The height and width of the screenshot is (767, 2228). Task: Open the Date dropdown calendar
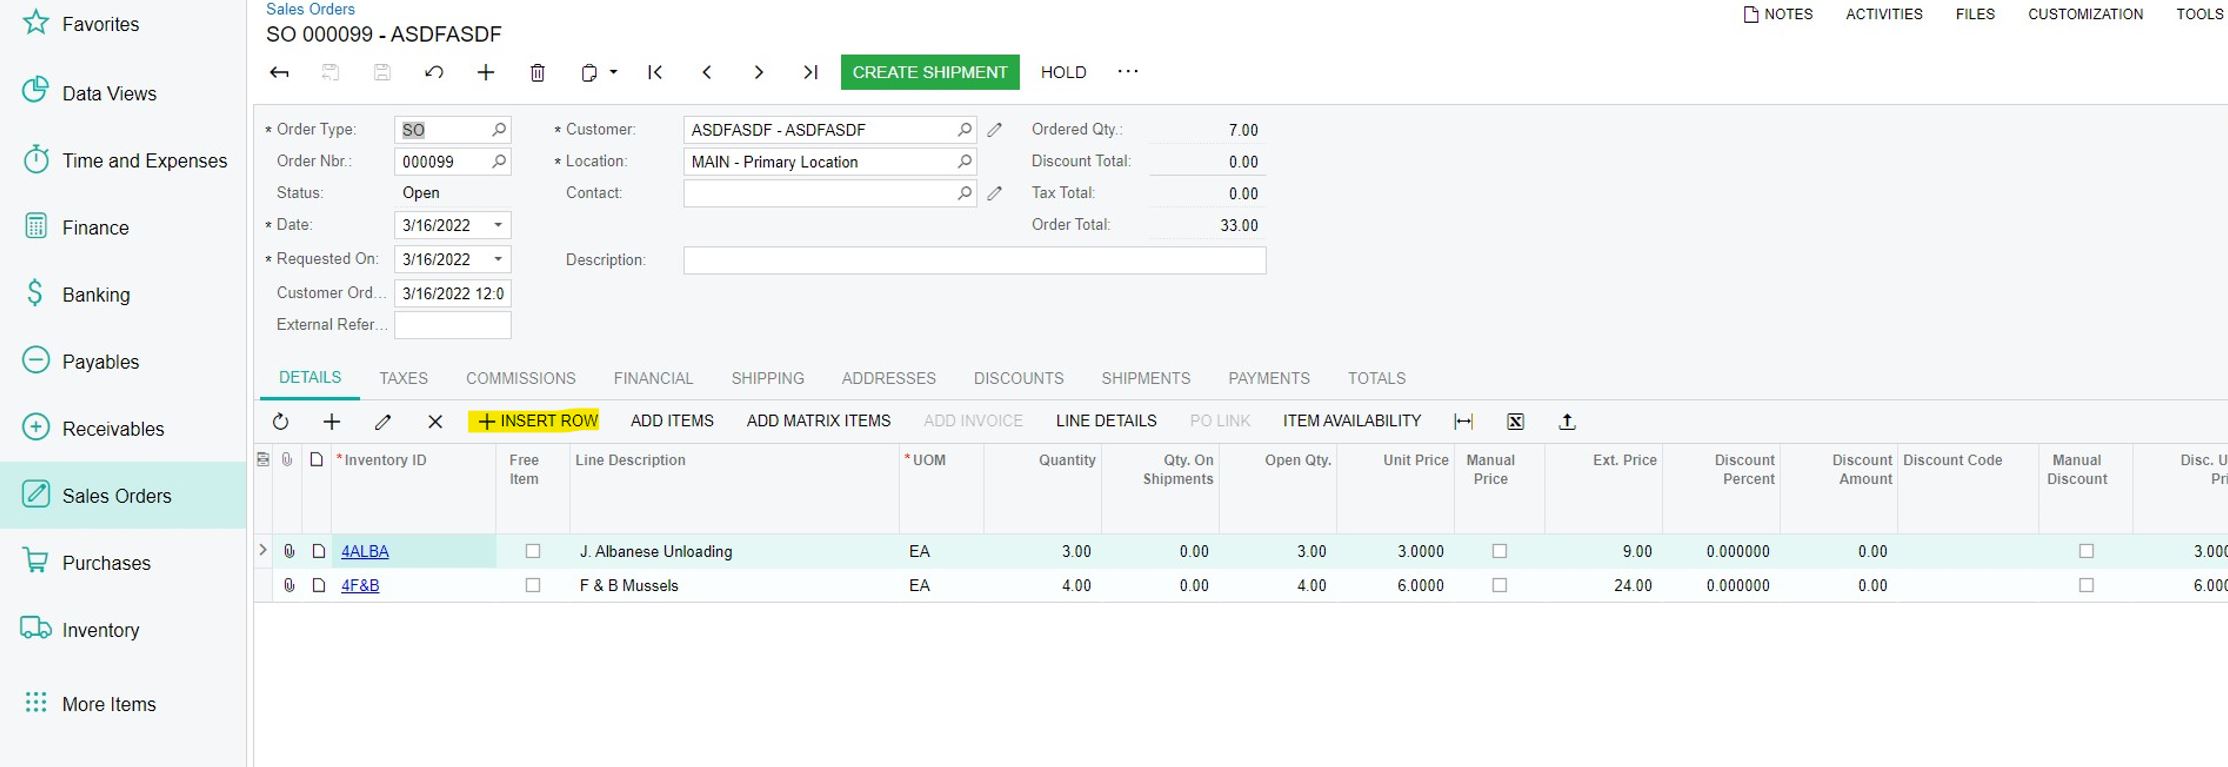tap(498, 225)
